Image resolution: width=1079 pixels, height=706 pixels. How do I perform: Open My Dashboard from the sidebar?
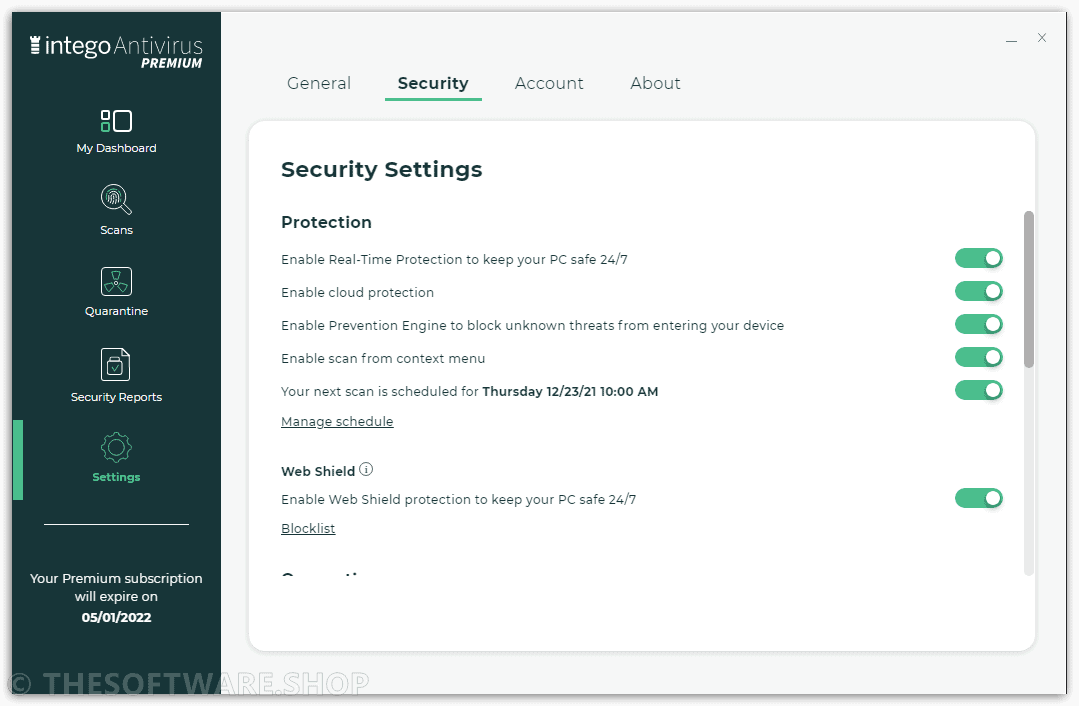tap(116, 131)
